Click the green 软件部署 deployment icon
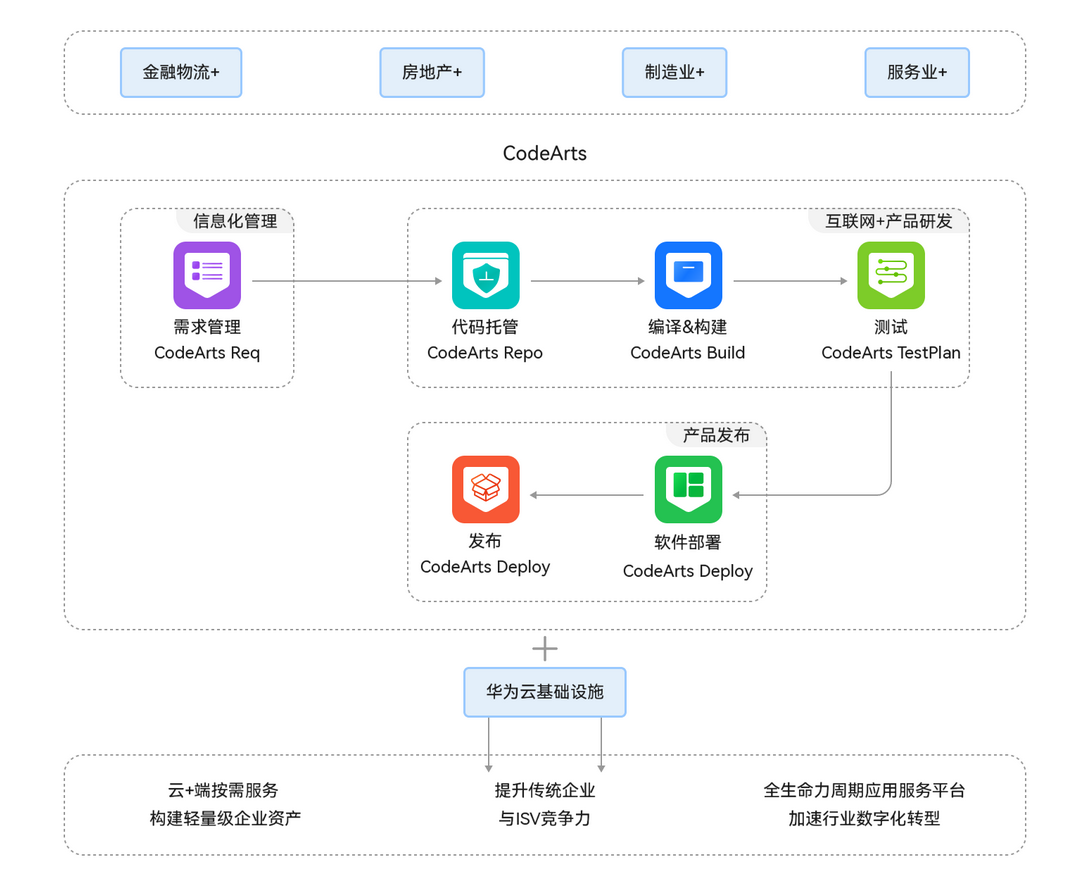1075x892 pixels. coord(688,490)
